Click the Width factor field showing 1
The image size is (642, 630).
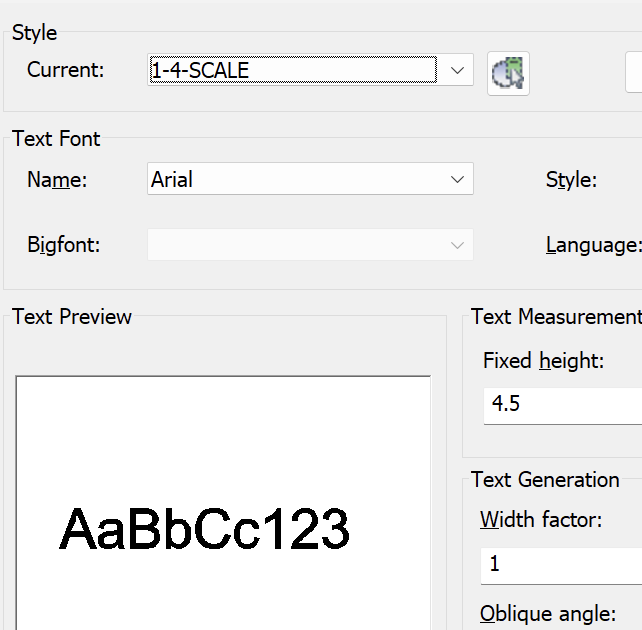tap(561, 565)
